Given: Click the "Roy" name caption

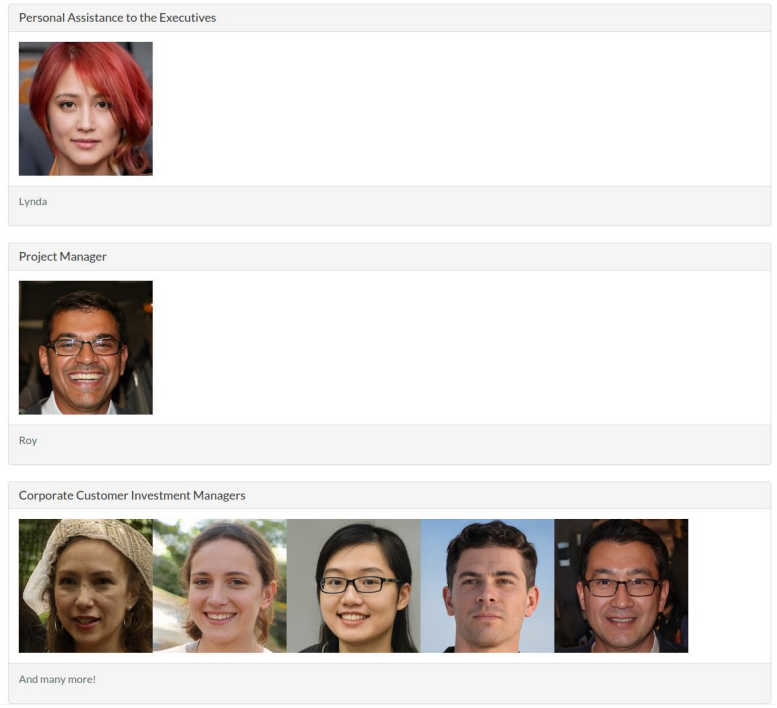Looking at the screenshot, I should click(28, 441).
